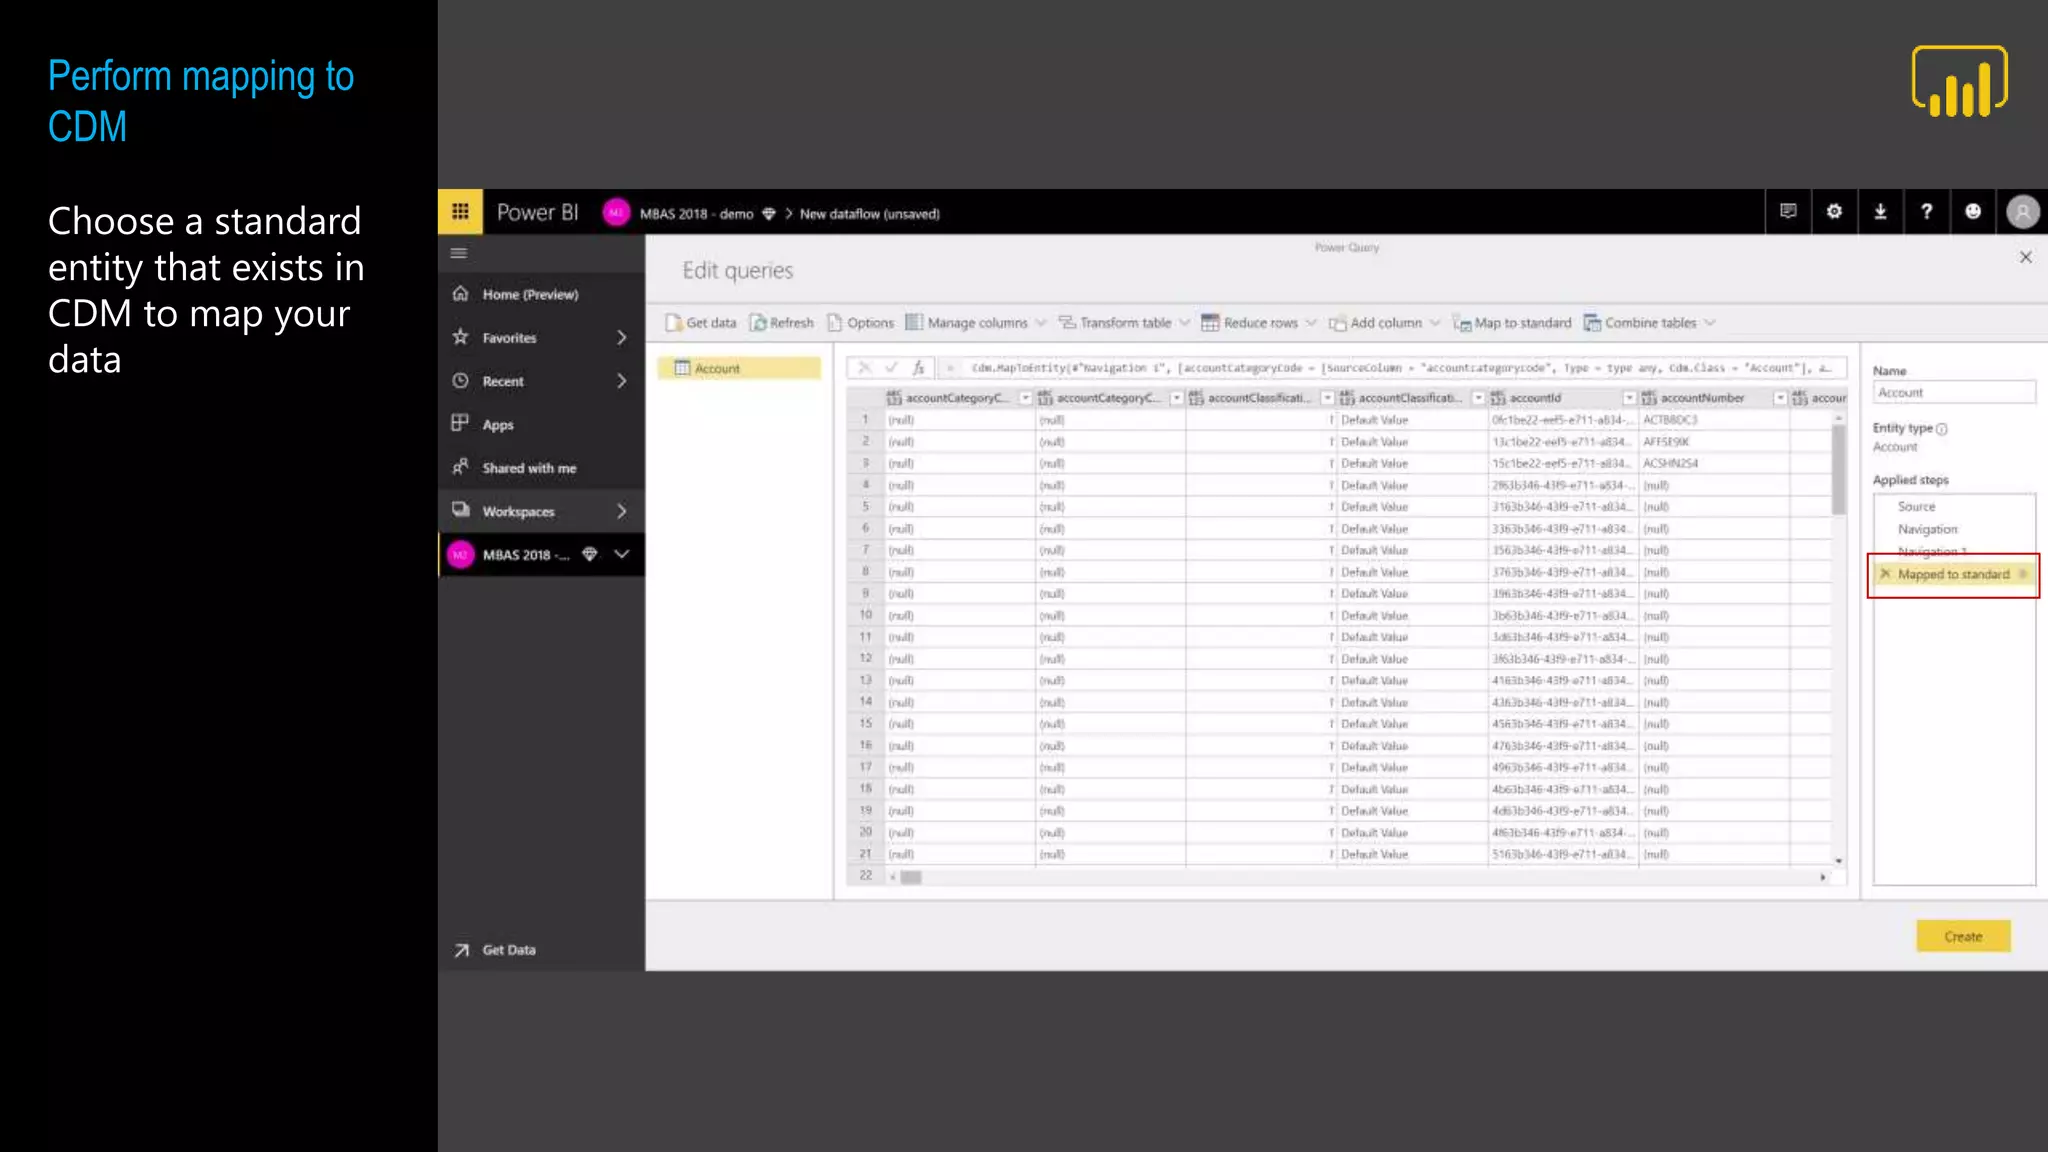
Task: Expand the Favorites flyout chevron
Action: [x=621, y=338]
